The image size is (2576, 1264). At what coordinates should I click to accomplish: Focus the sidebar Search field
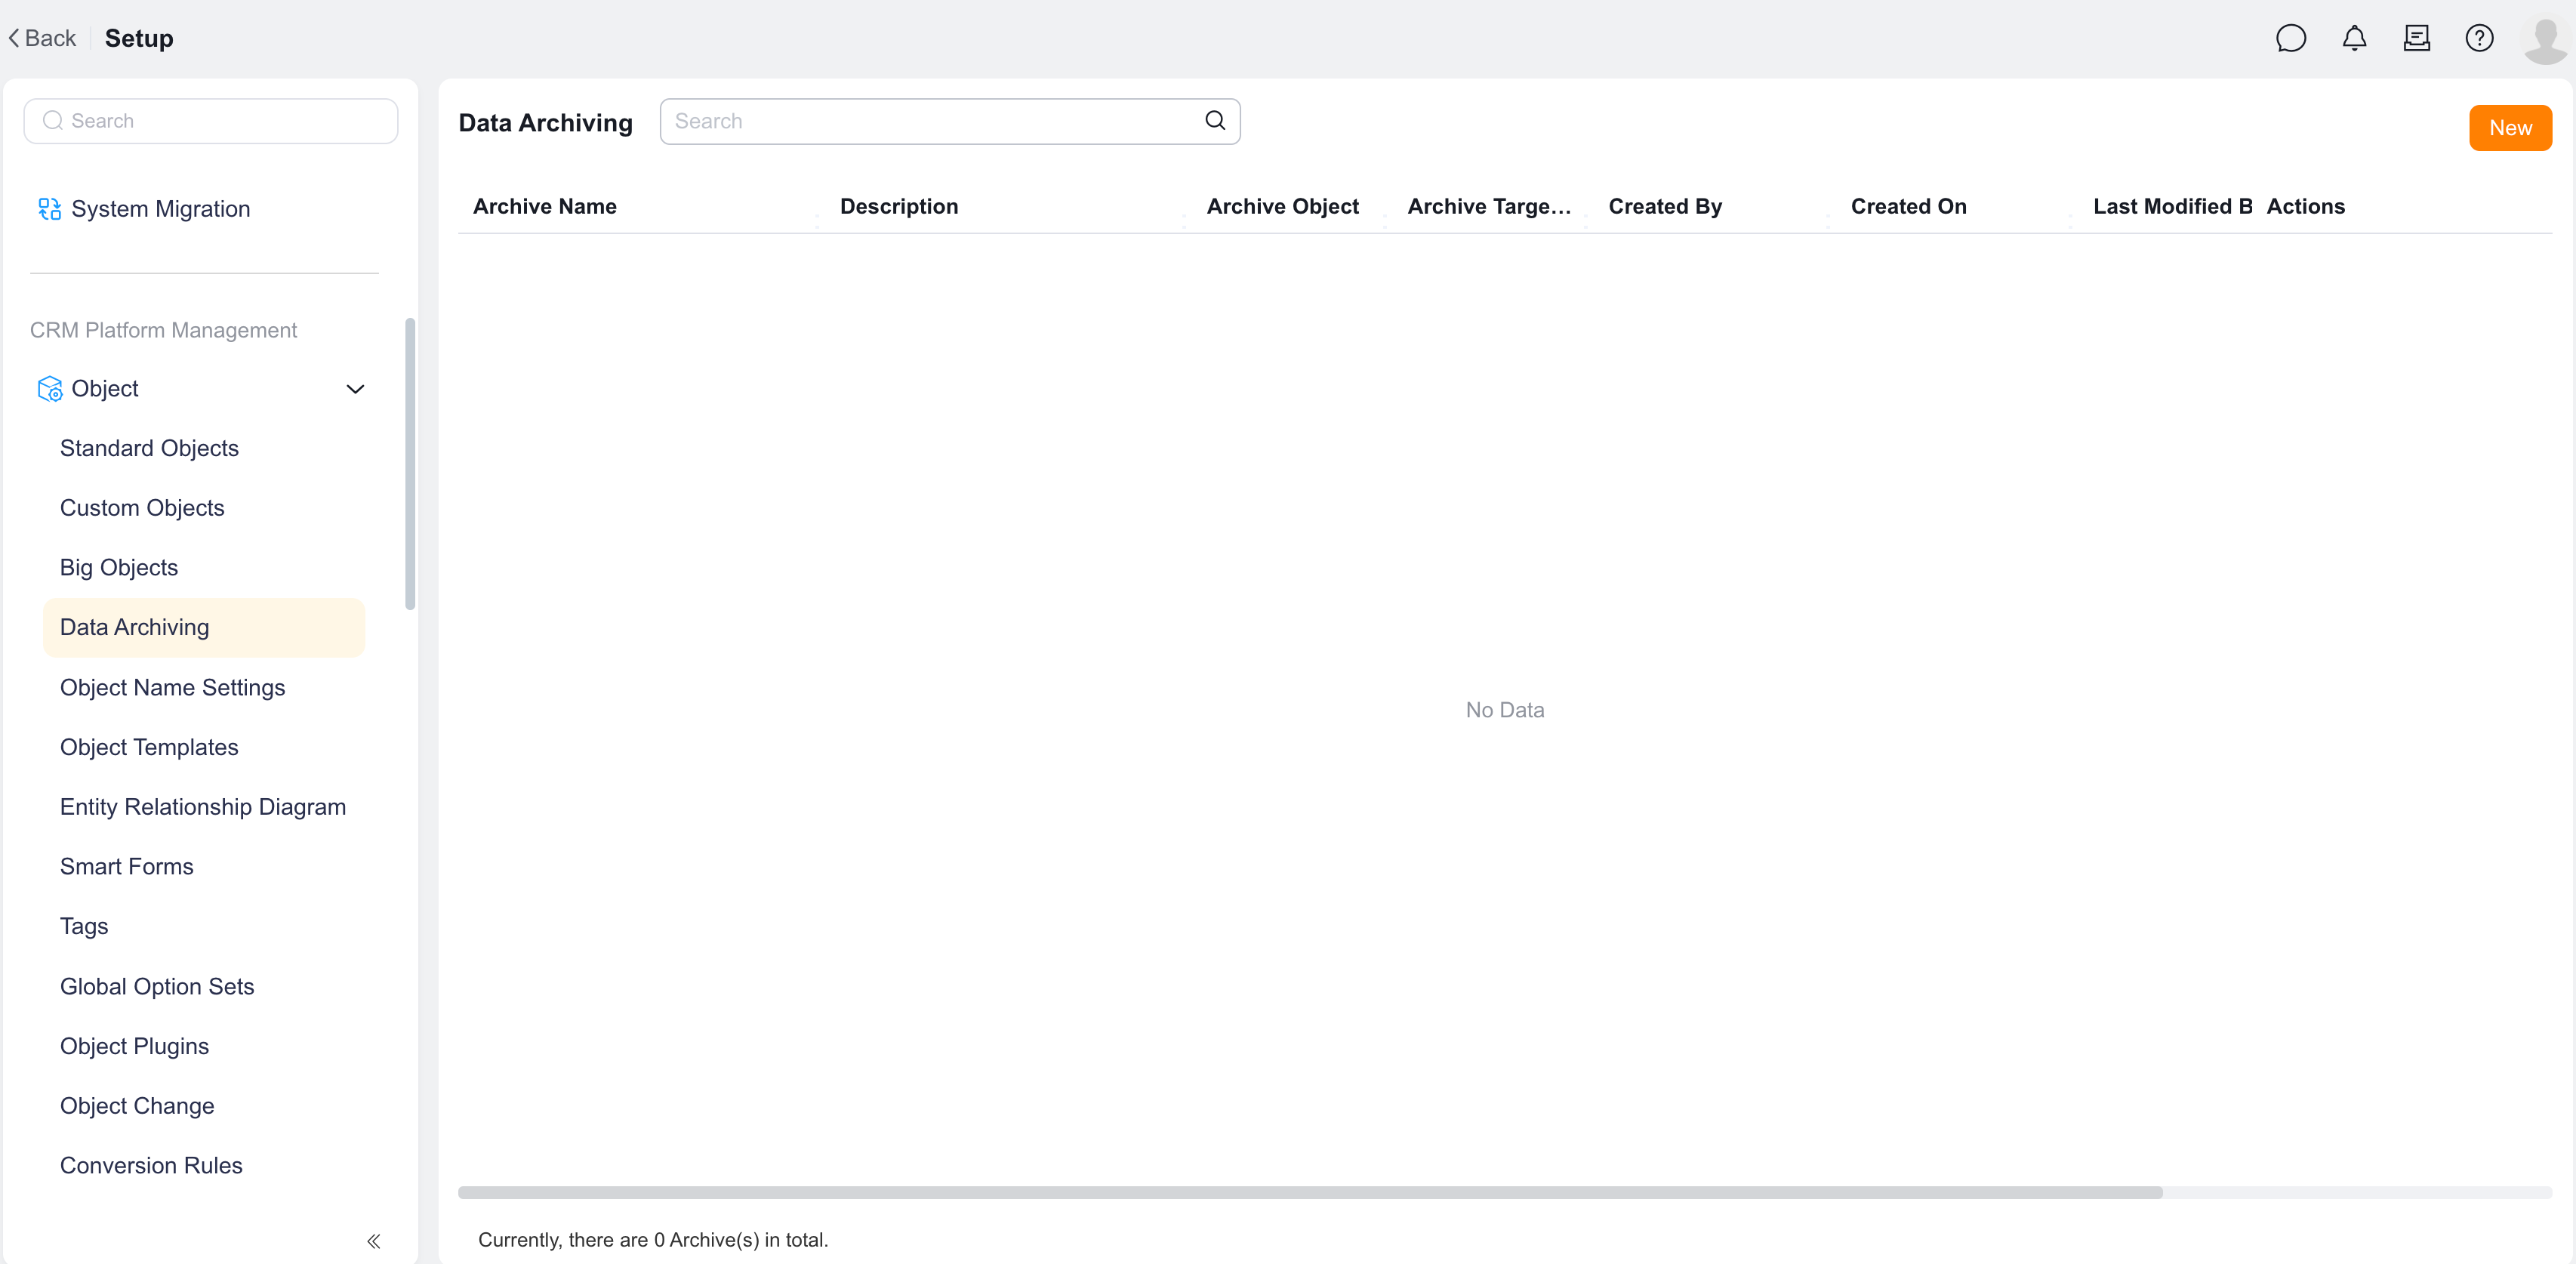[x=211, y=121]
